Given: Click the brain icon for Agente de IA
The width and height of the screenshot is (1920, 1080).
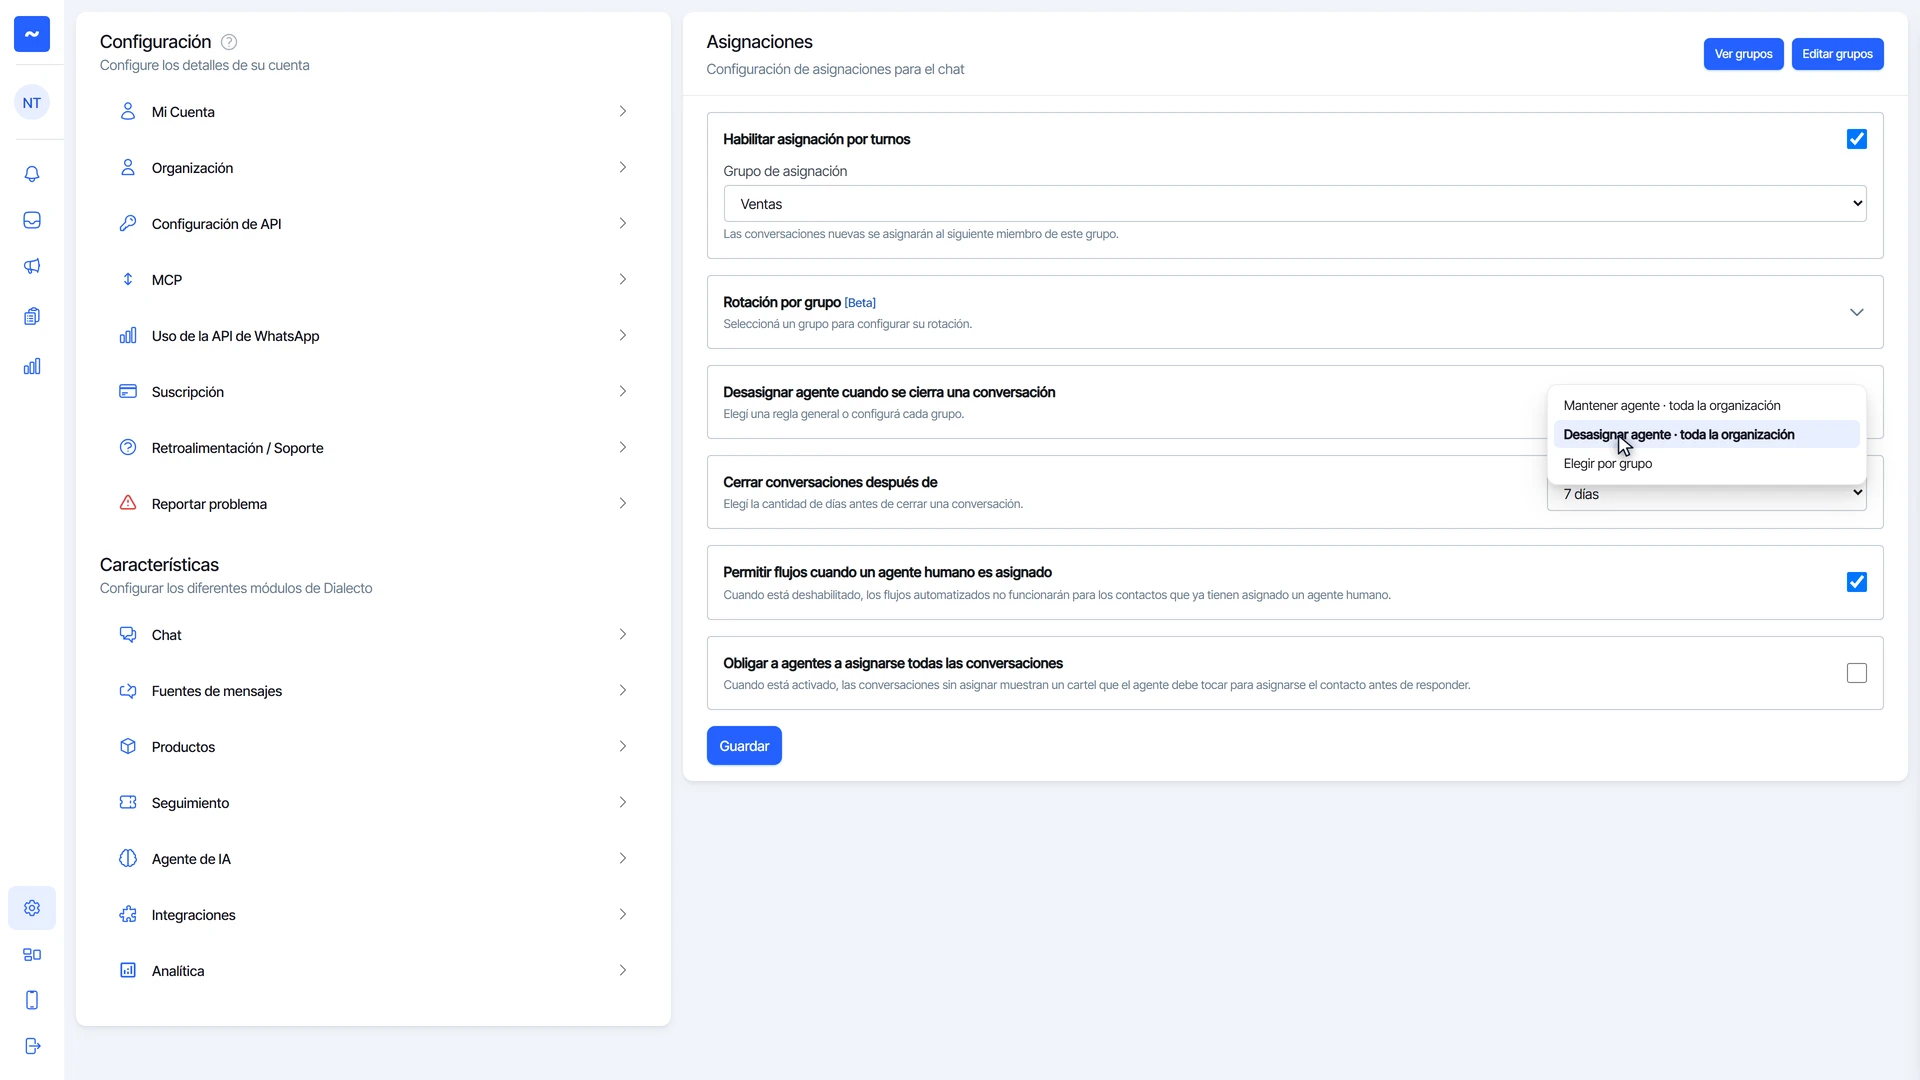Looking at the screenshot, I should tap(128, 858).
